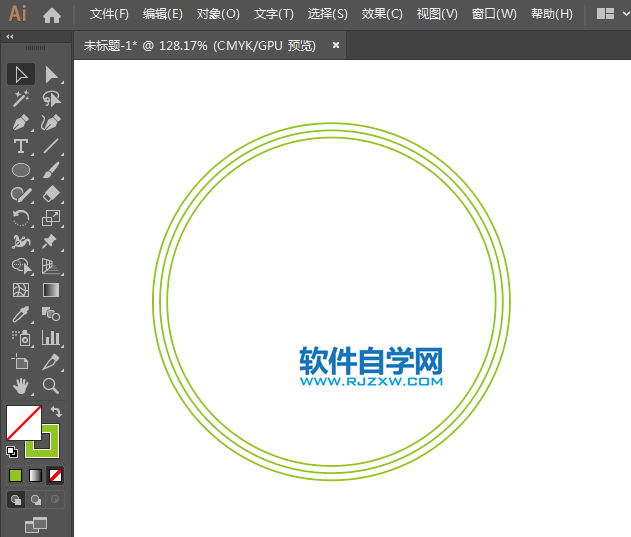Select the Direct Selection tool

click(x=51, y=74)
